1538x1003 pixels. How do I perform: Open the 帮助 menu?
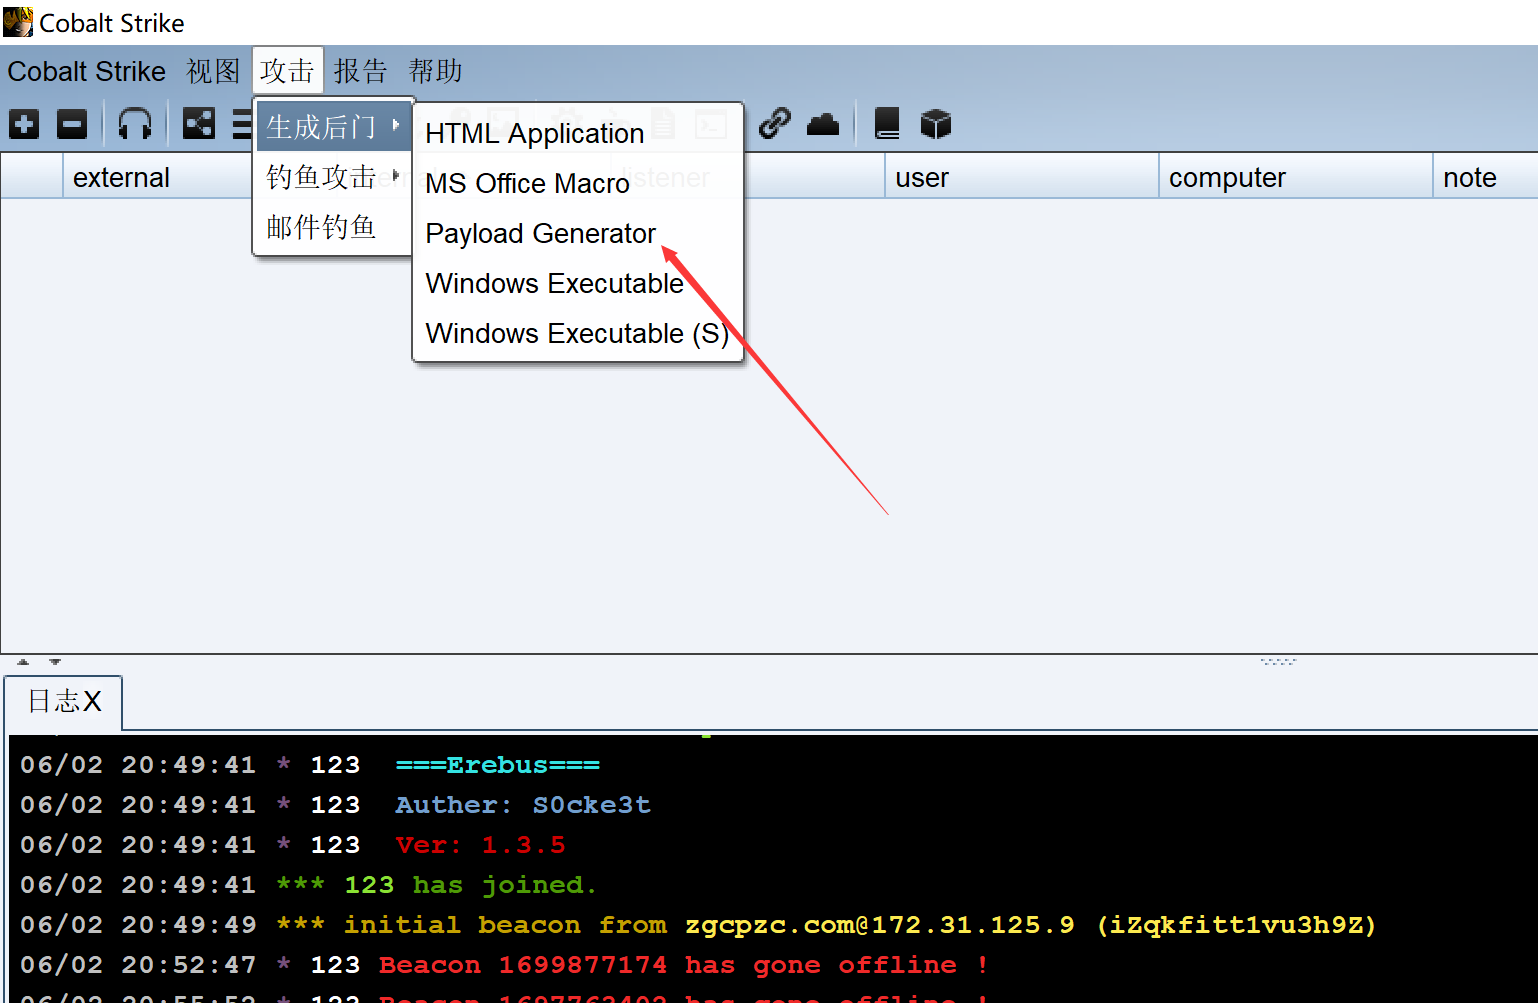point(435,71)
